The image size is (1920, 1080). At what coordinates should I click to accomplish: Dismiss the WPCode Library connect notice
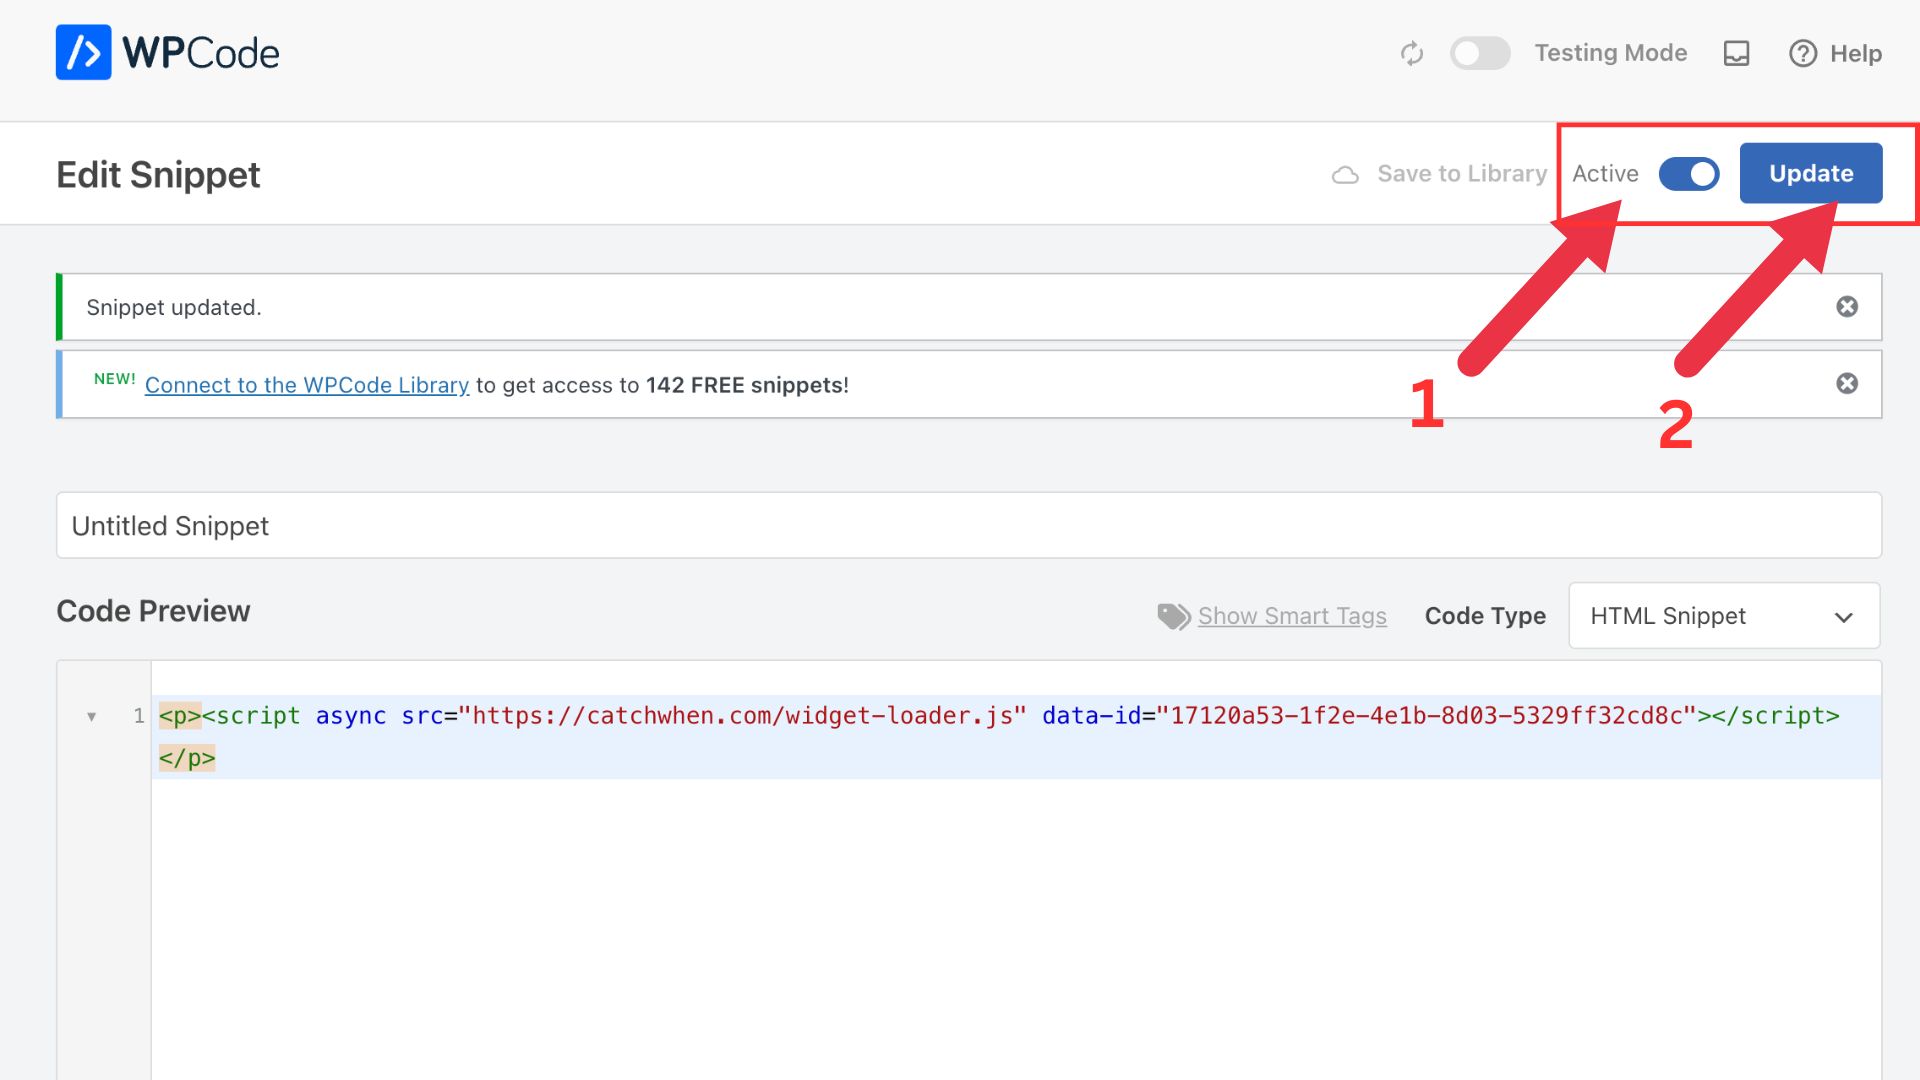pyautogui.click(x=1847, y=384)
